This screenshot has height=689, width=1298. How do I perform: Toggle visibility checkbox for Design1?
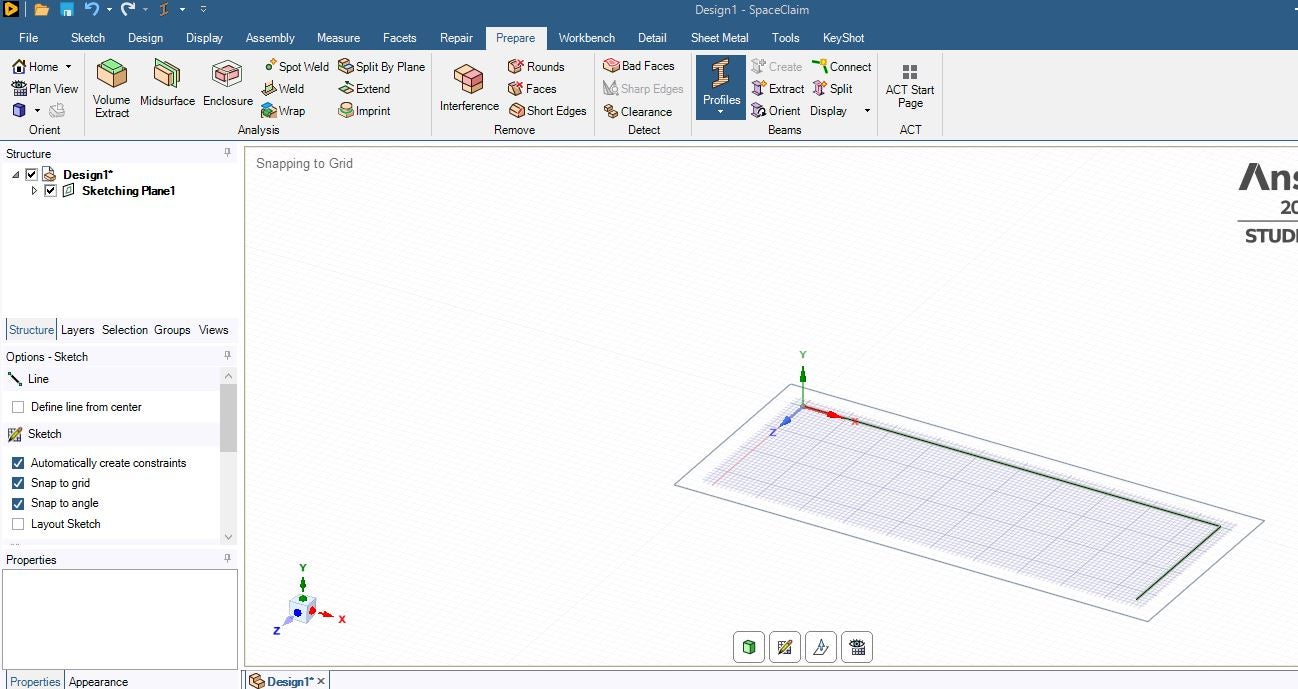click(31, 174)
